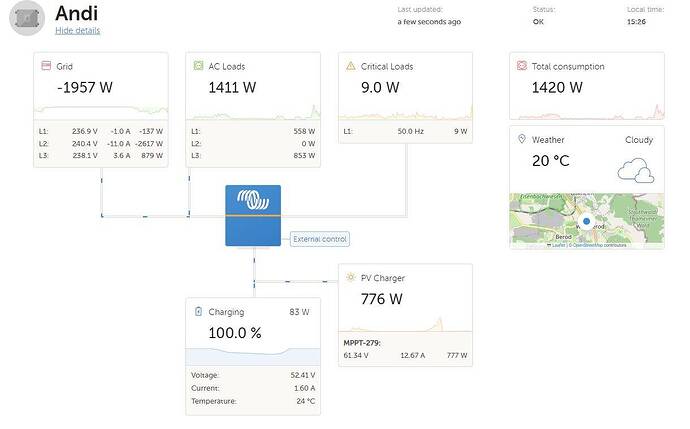
Task: Click the -1957 W grid value
Action: click(x=85, y=87)
